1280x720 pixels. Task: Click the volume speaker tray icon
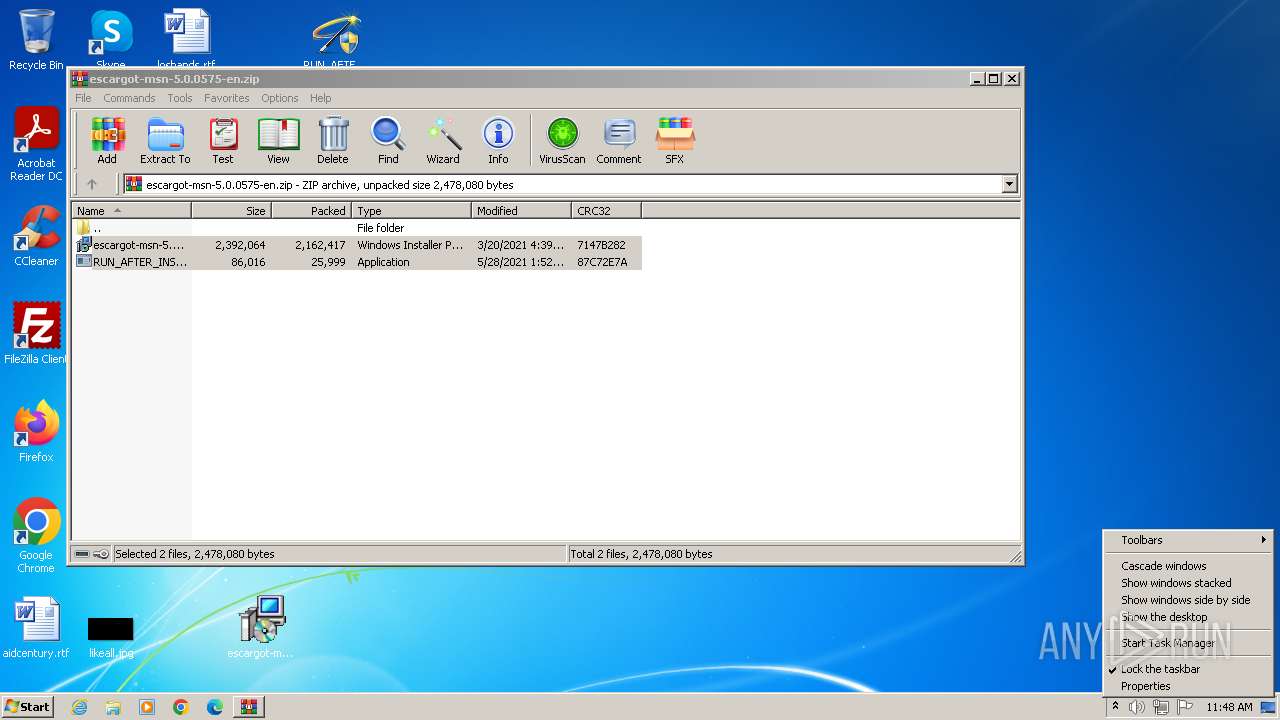pos(1137,707)
